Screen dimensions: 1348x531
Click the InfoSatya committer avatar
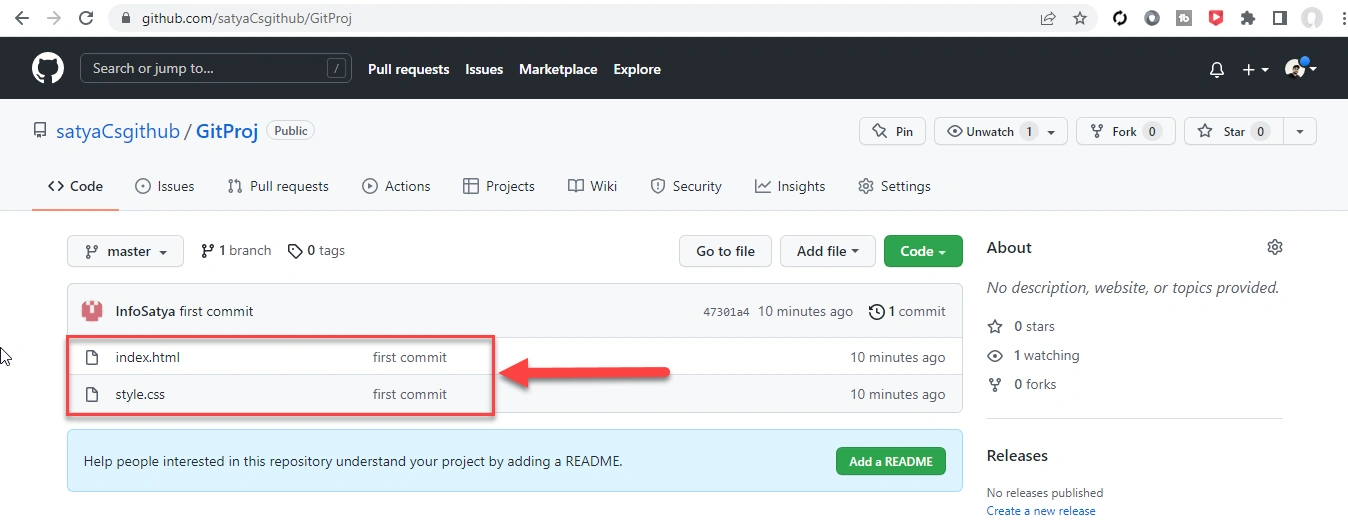pos(92,311)
